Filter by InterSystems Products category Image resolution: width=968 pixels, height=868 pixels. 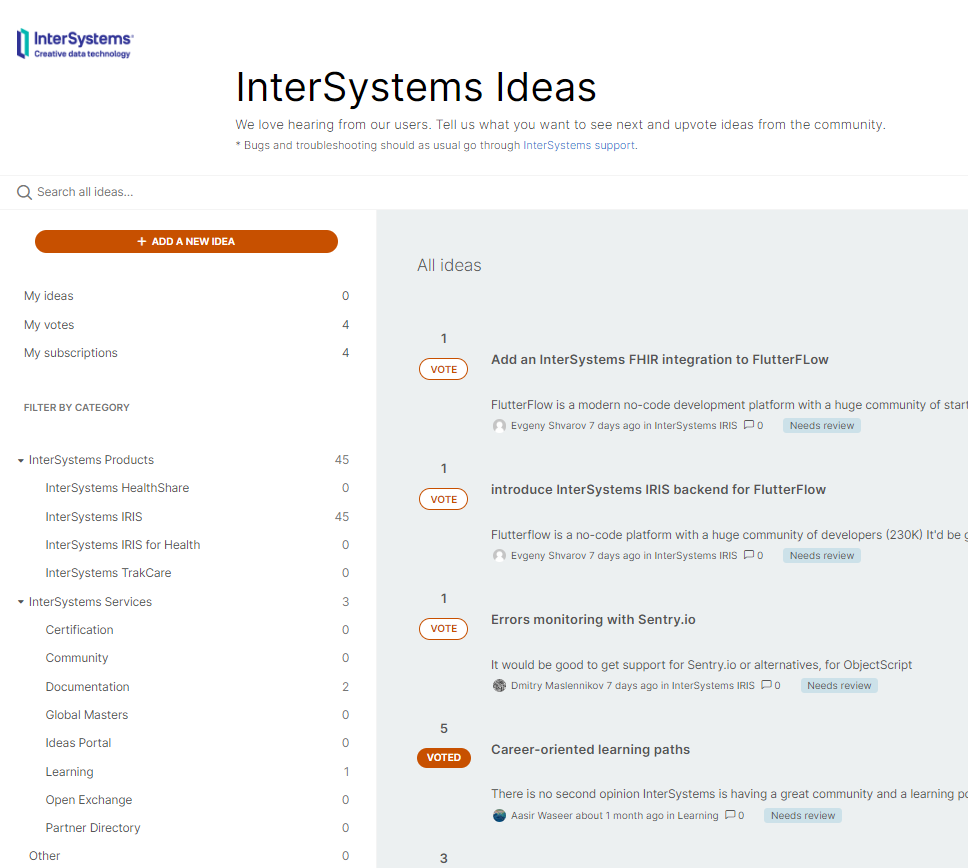91,460
